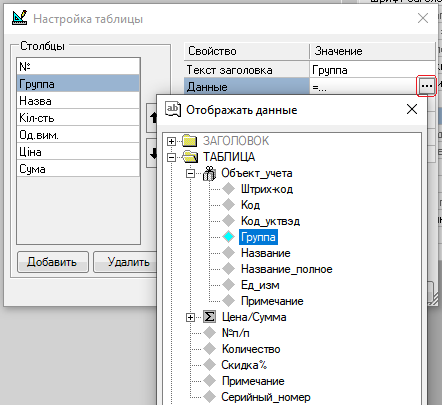Screen dimensions: 442x405
Task: Click the Удалить button
Action: click(125, 262)
